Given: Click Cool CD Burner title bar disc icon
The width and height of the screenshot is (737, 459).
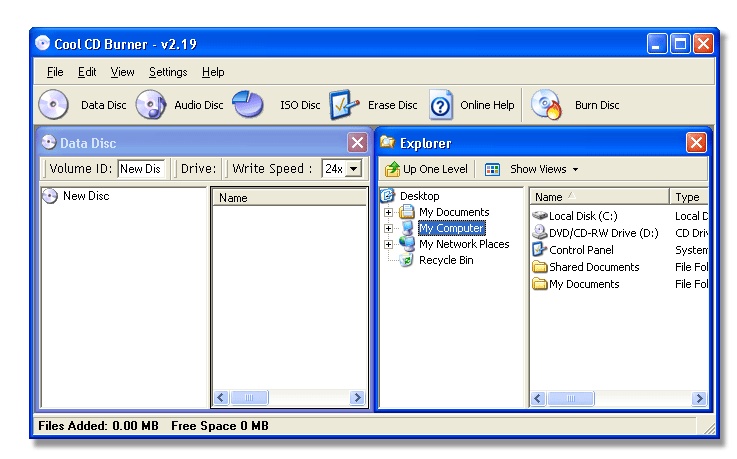Looking at the screenshot, I should pos(42,43).
